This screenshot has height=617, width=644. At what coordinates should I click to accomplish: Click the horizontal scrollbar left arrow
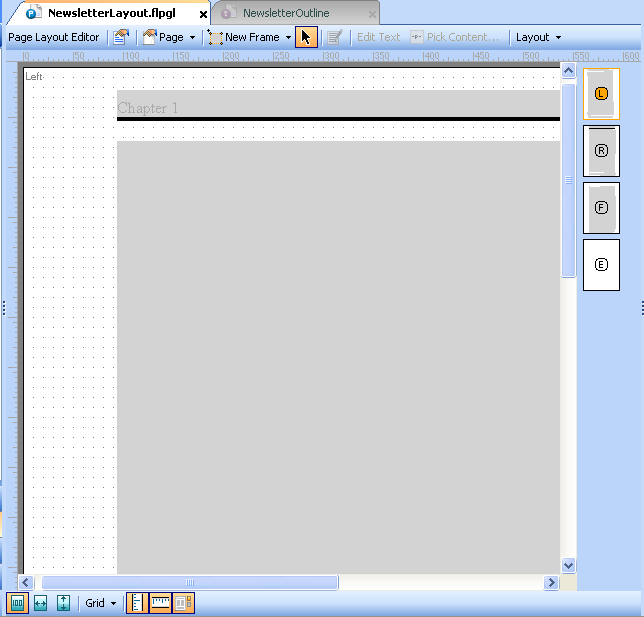(x=25, y=582)
